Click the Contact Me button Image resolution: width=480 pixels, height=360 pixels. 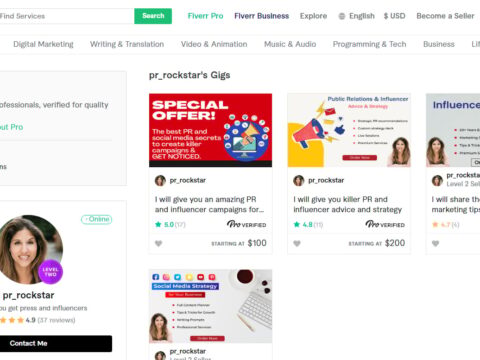coord(54,344)
